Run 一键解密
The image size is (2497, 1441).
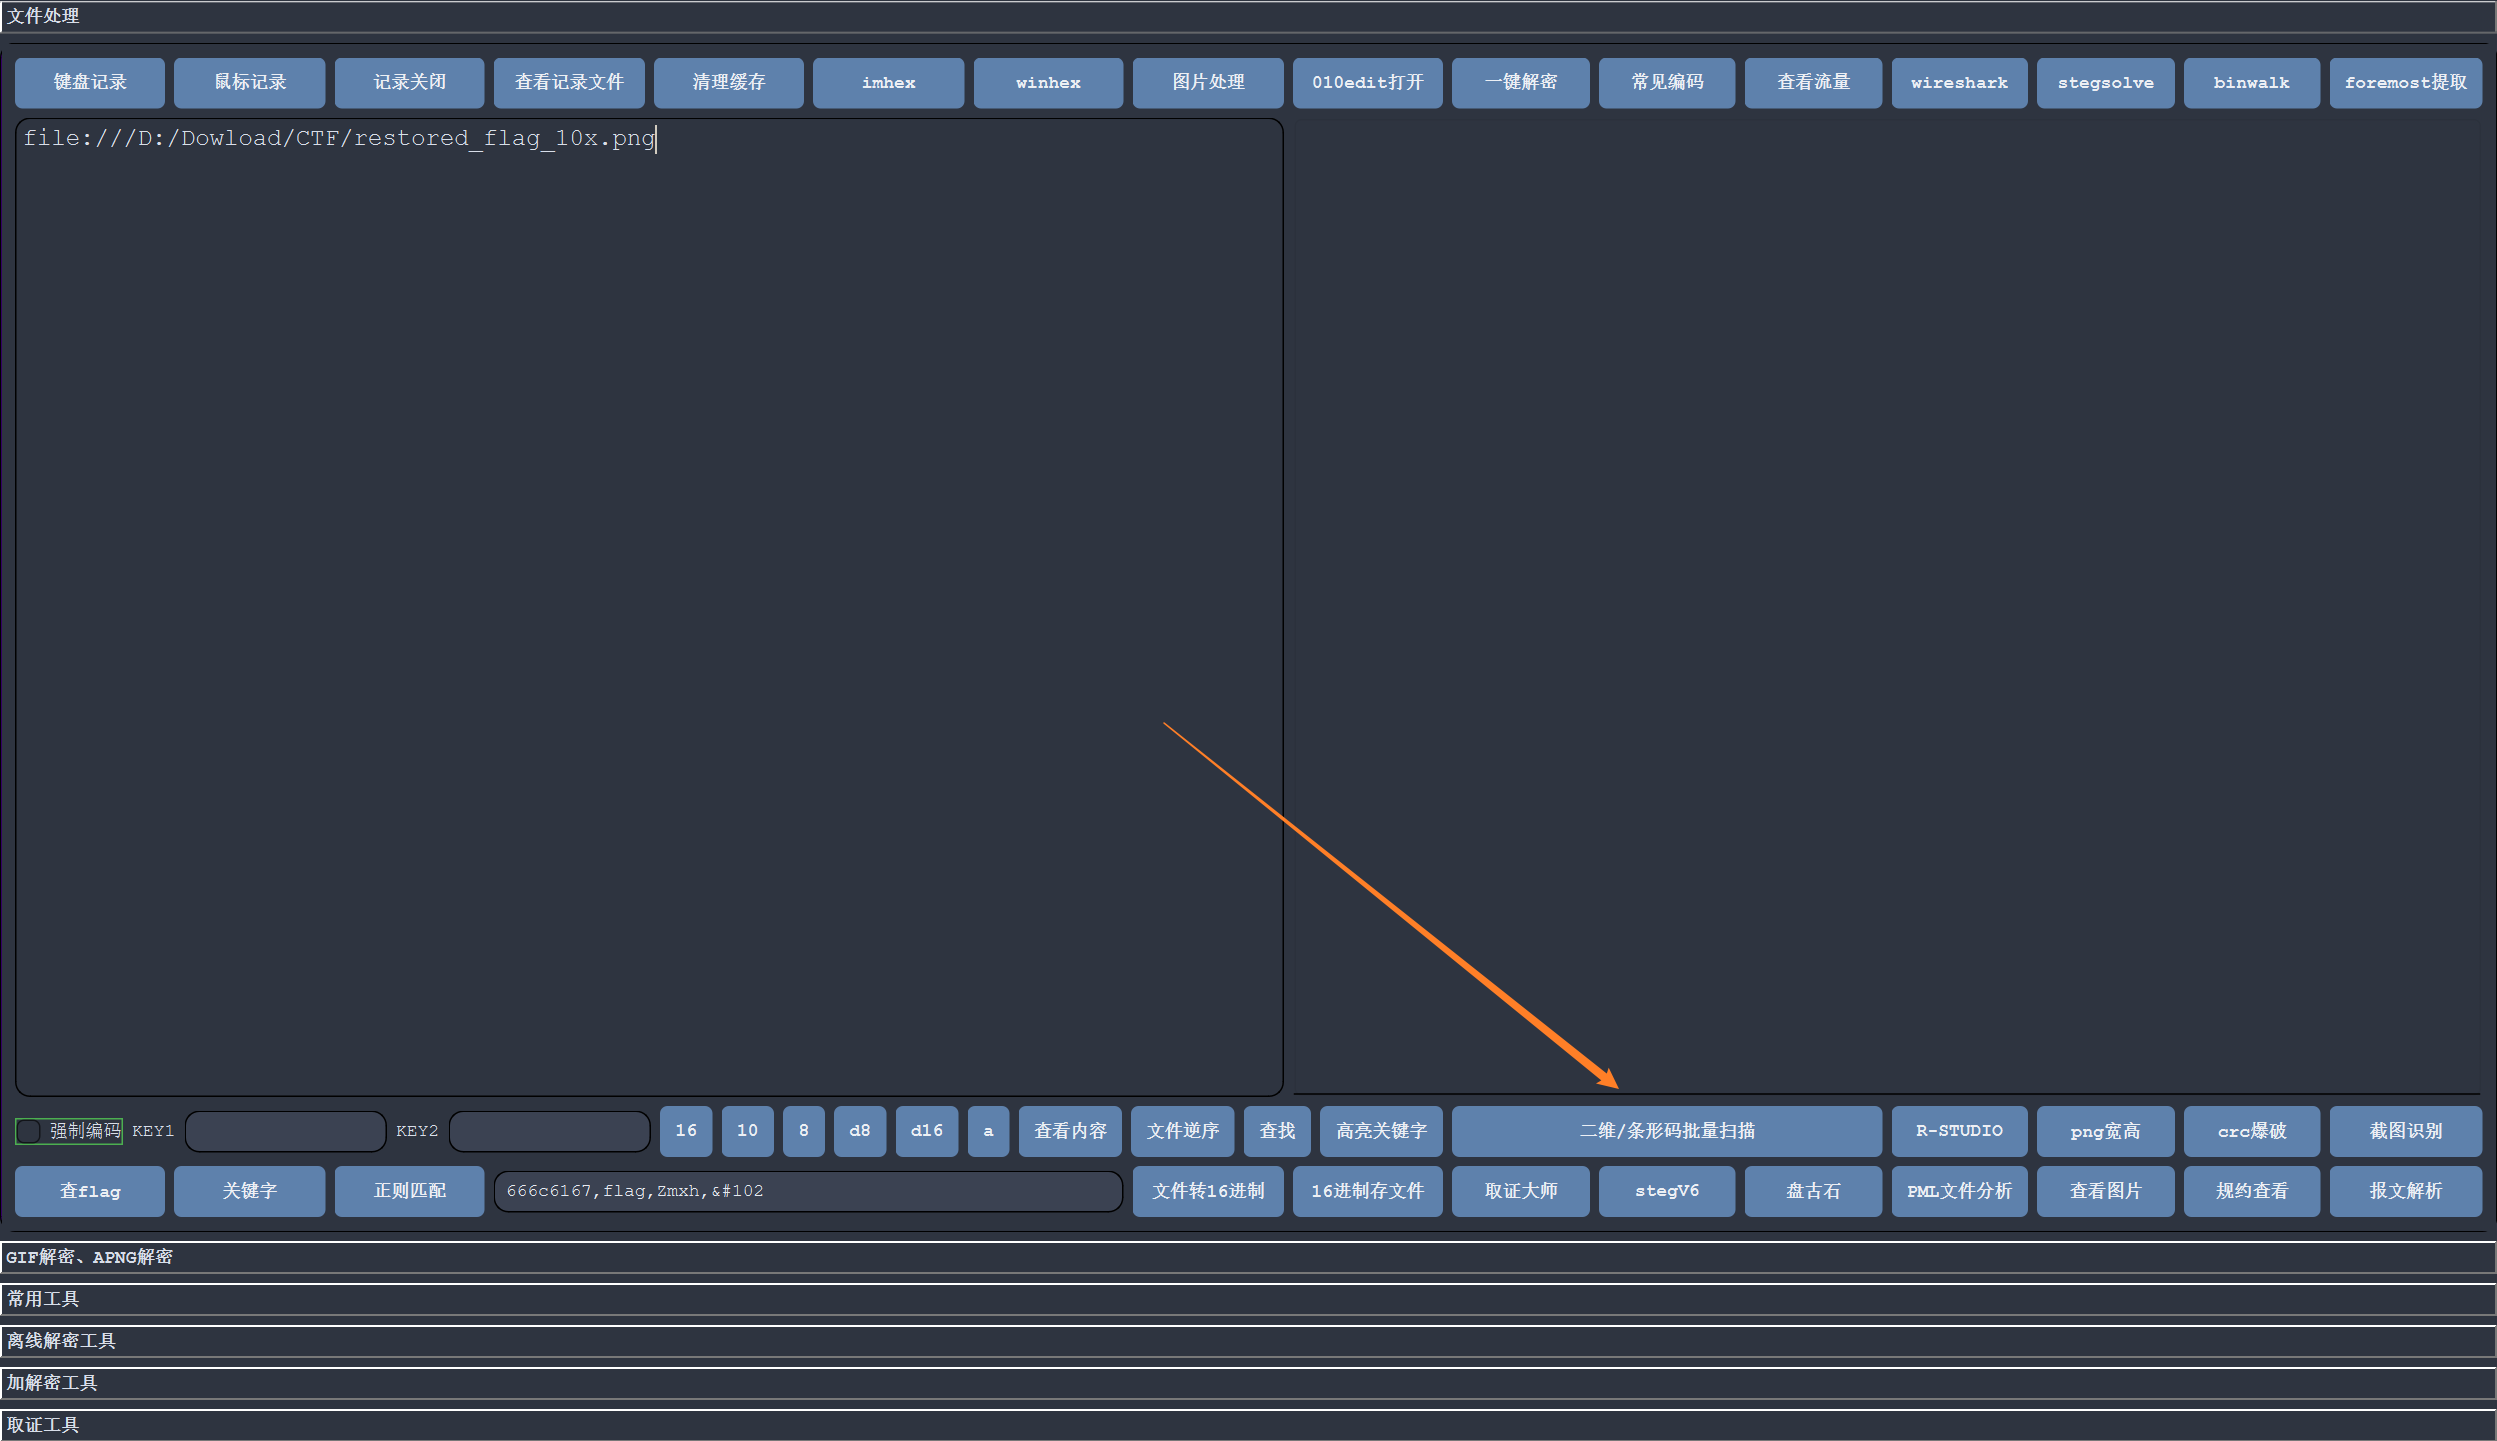[1521, 83]
